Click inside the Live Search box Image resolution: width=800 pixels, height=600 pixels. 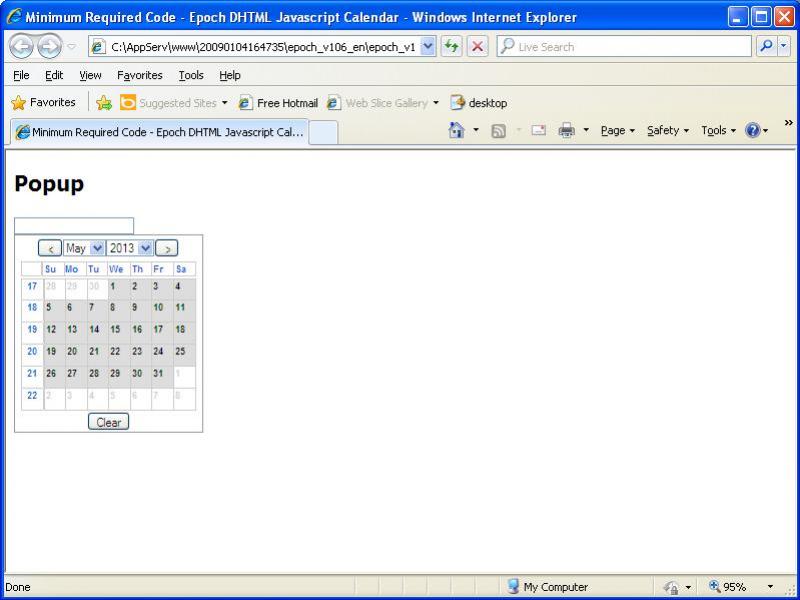623,47
